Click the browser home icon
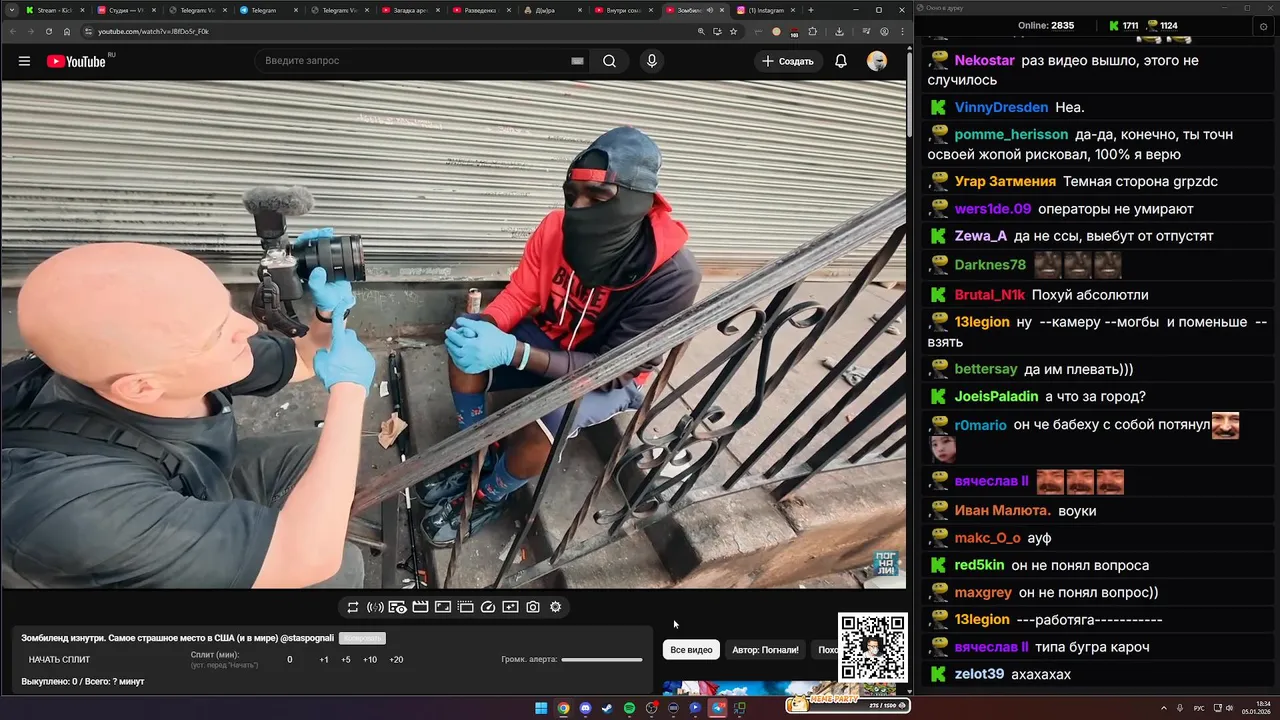This screenshot has width=1280, height=720. tap(67, 31)
